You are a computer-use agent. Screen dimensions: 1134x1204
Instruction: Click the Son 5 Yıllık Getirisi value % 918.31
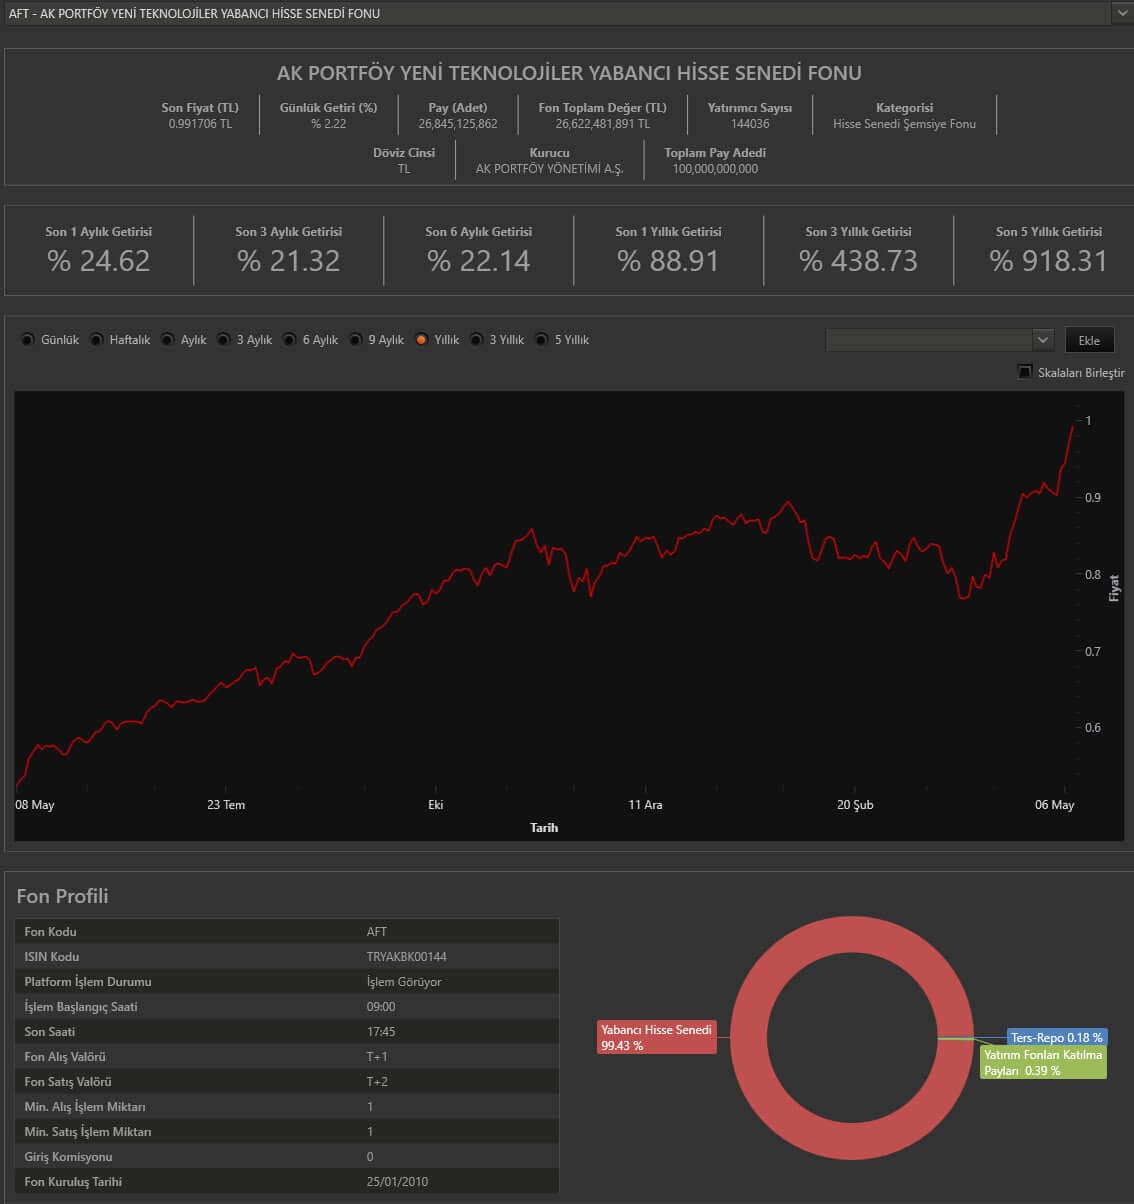pyautogui.click(x=1048, y=261)
